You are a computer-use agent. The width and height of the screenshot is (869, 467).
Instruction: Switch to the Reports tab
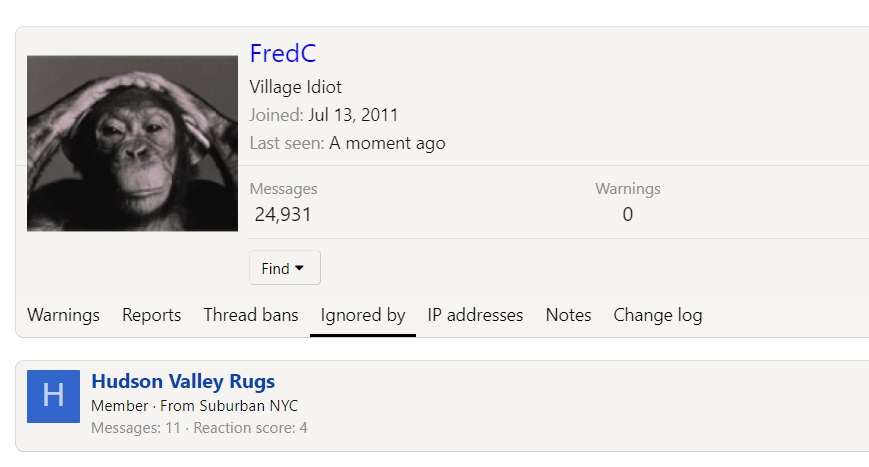151,315
